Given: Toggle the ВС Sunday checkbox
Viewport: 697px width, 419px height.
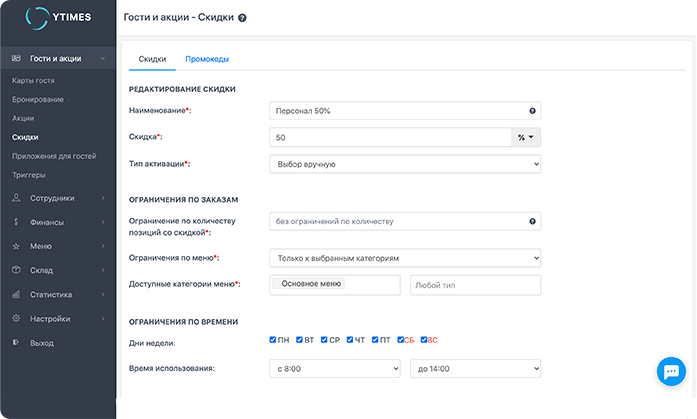Looking at the screenshot, I should coord(425,340).
